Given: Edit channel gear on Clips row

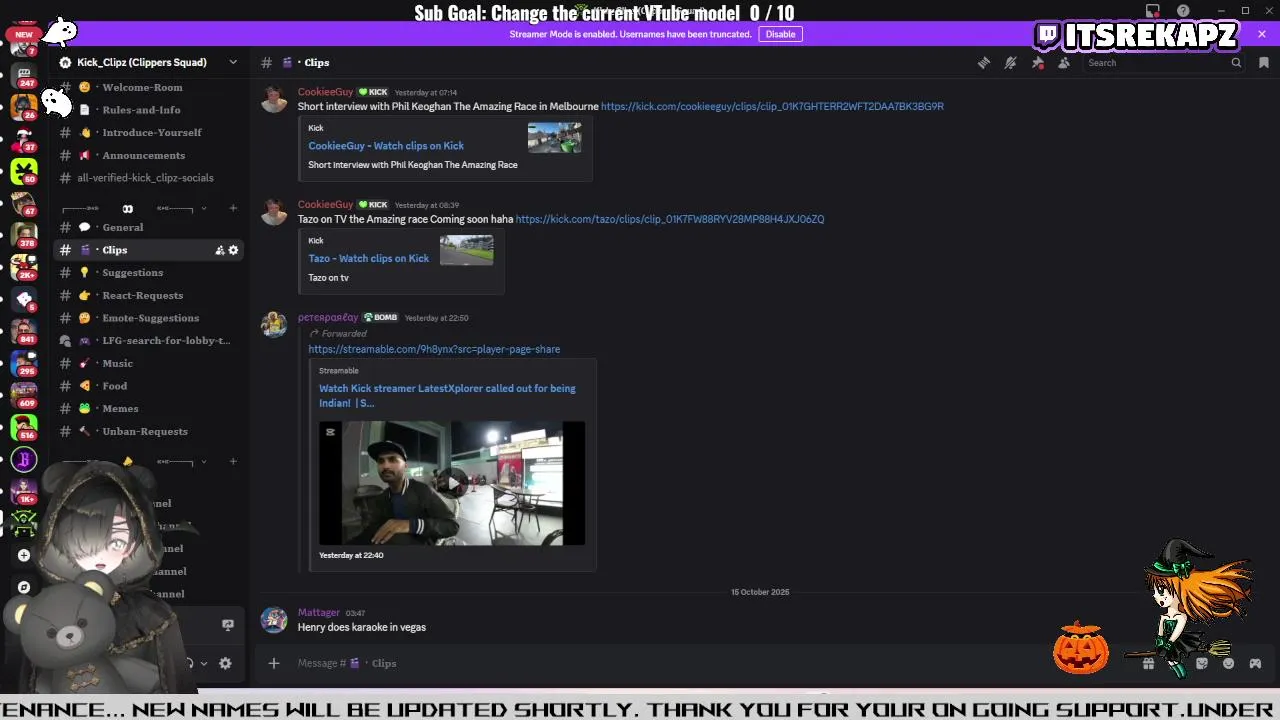Looking at the screenshot, I should click(x=234, y=250).
